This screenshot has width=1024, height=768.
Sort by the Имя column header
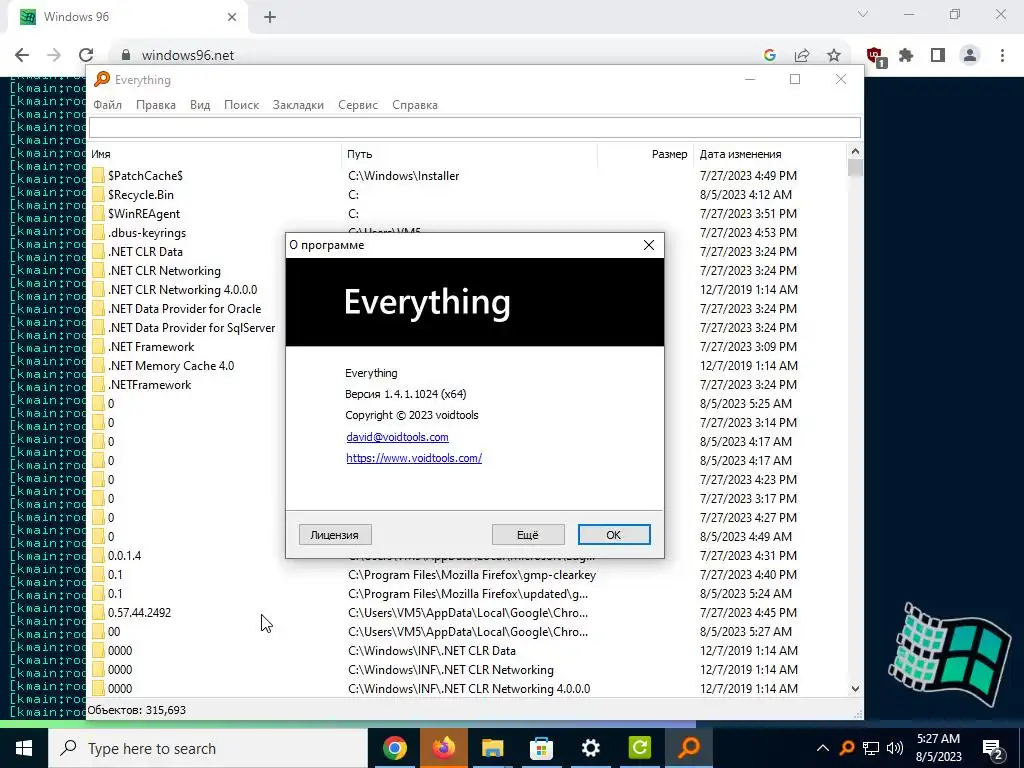(214, 154)
